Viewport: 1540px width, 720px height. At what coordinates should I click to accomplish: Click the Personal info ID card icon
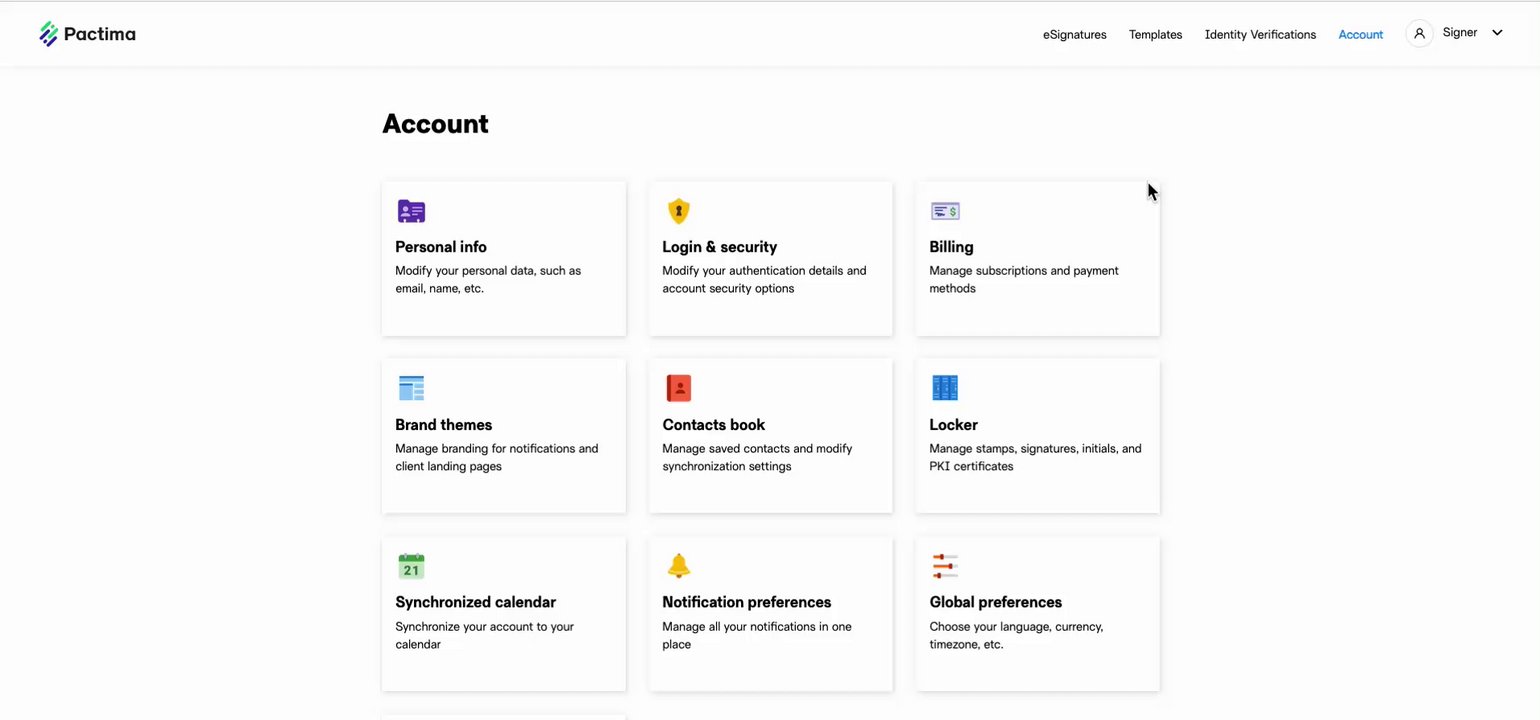(x=411, y=211)
